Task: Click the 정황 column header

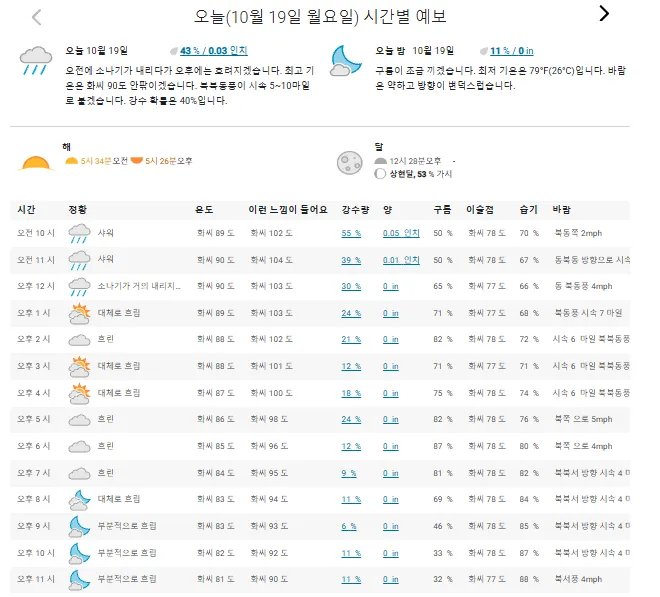Action: pos(78,210)
